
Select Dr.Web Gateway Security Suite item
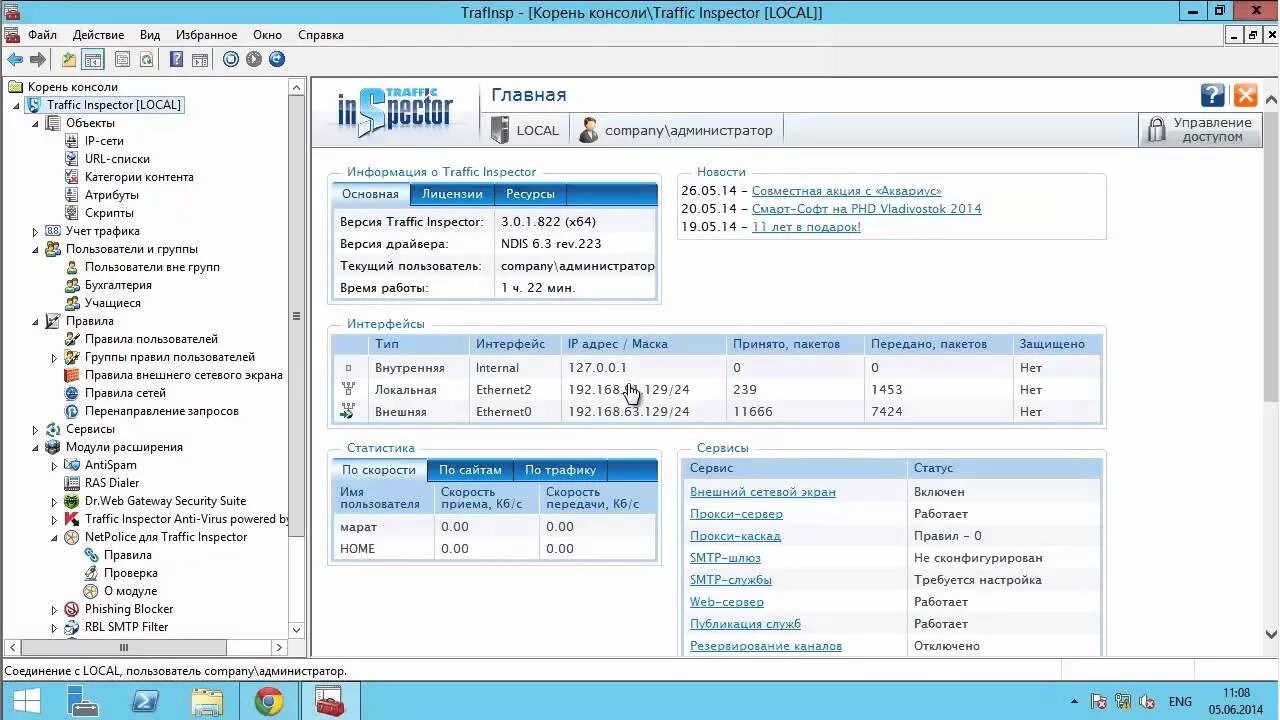(x=165, y=501)
